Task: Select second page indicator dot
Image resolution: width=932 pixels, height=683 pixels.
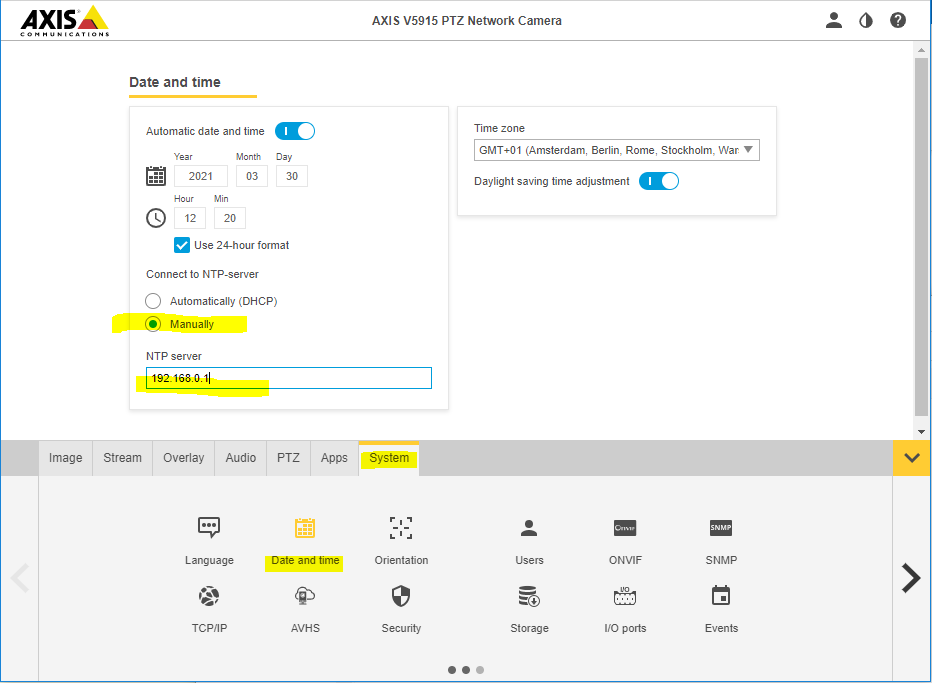Action: pyautogui.click(x=466, y=670)
